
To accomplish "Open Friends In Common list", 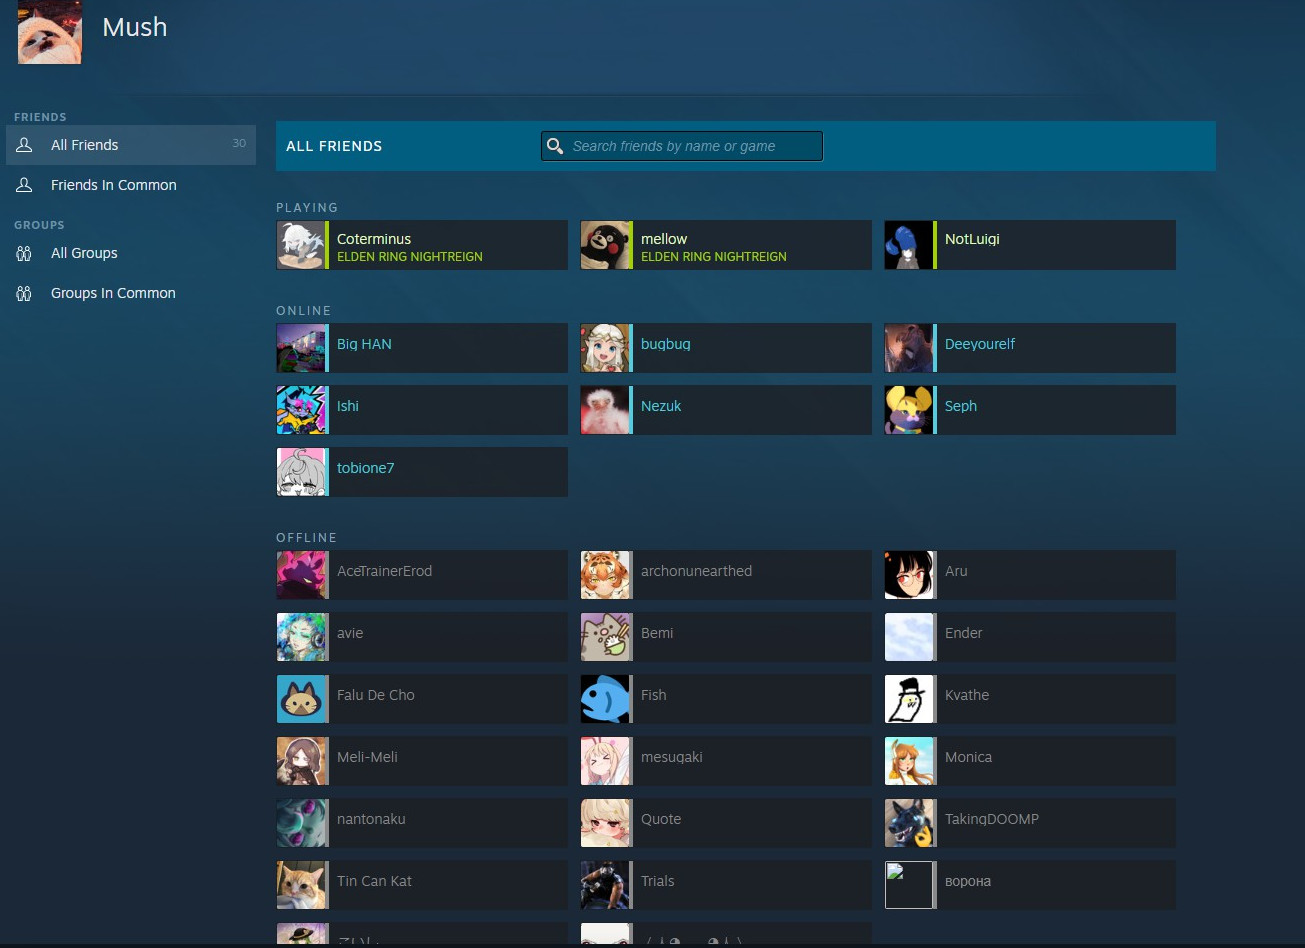I will [131, 185].
